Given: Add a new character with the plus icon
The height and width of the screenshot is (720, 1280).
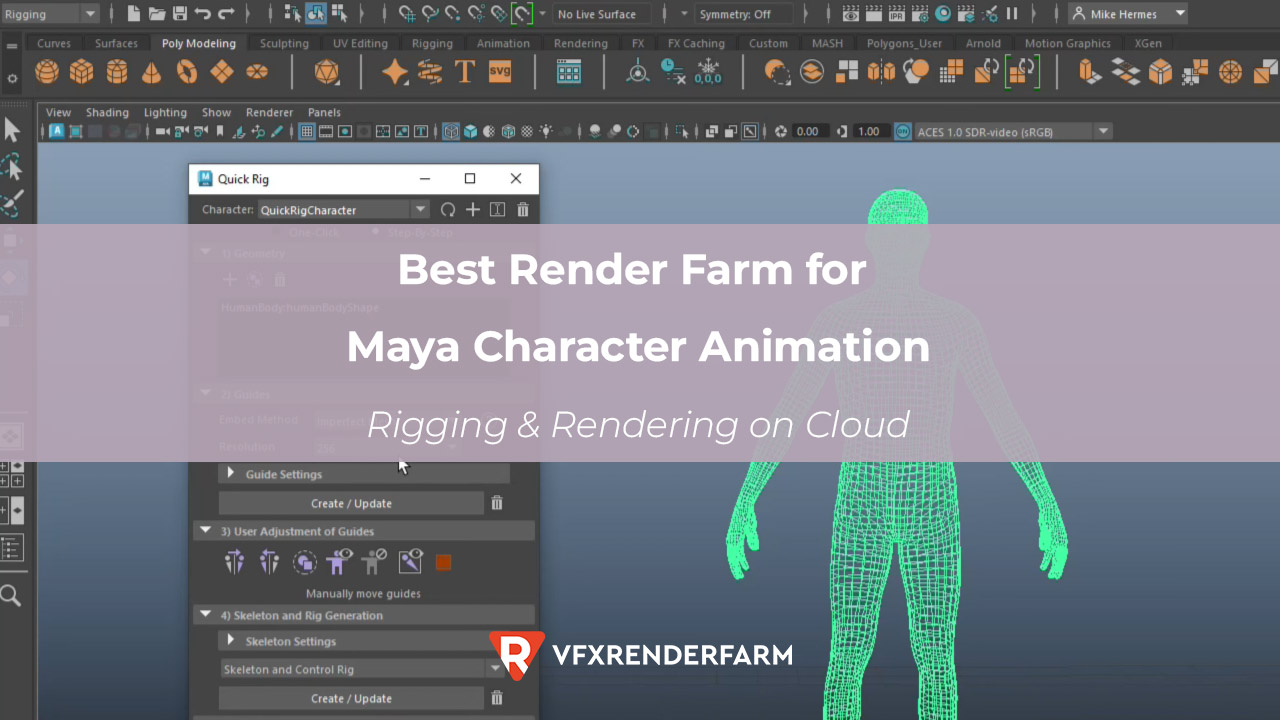Looking at the screenshot, I should click(x=472, y=209).
